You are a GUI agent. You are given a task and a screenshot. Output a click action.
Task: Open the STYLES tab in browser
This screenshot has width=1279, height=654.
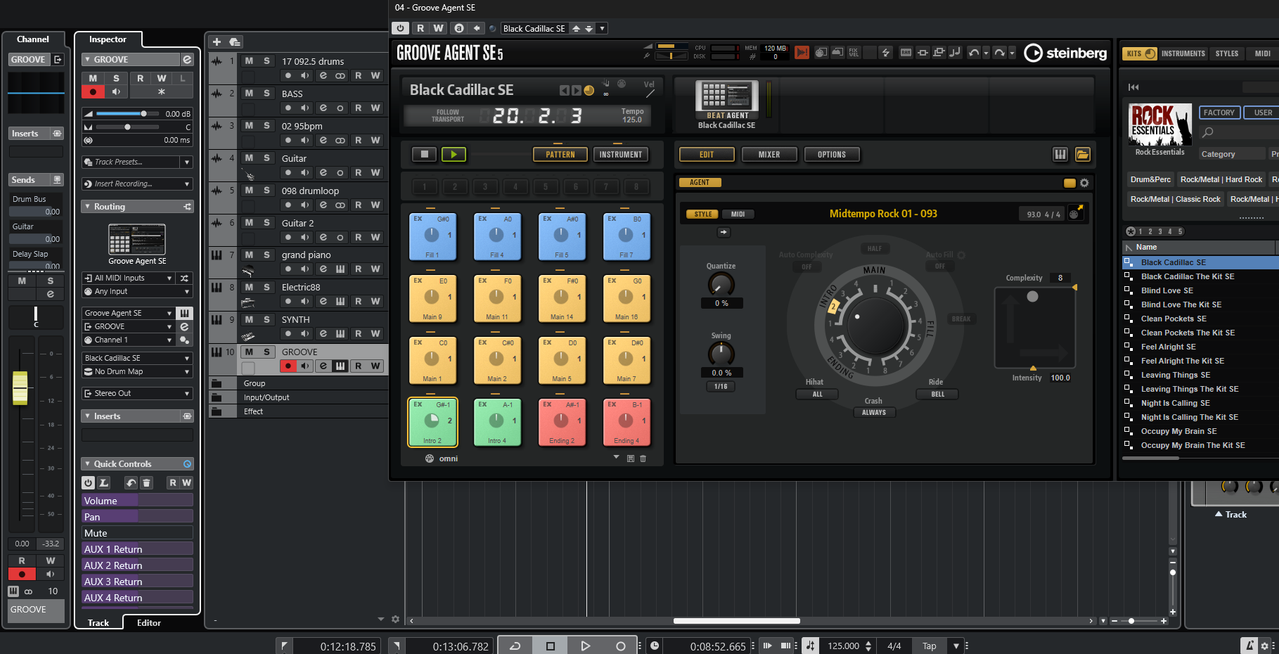tap(1227, 53)
